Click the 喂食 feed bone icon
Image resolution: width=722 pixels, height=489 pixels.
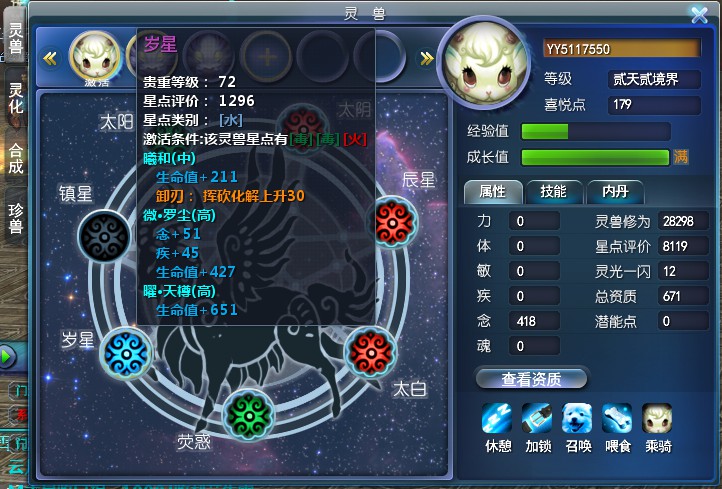[617, 419]
